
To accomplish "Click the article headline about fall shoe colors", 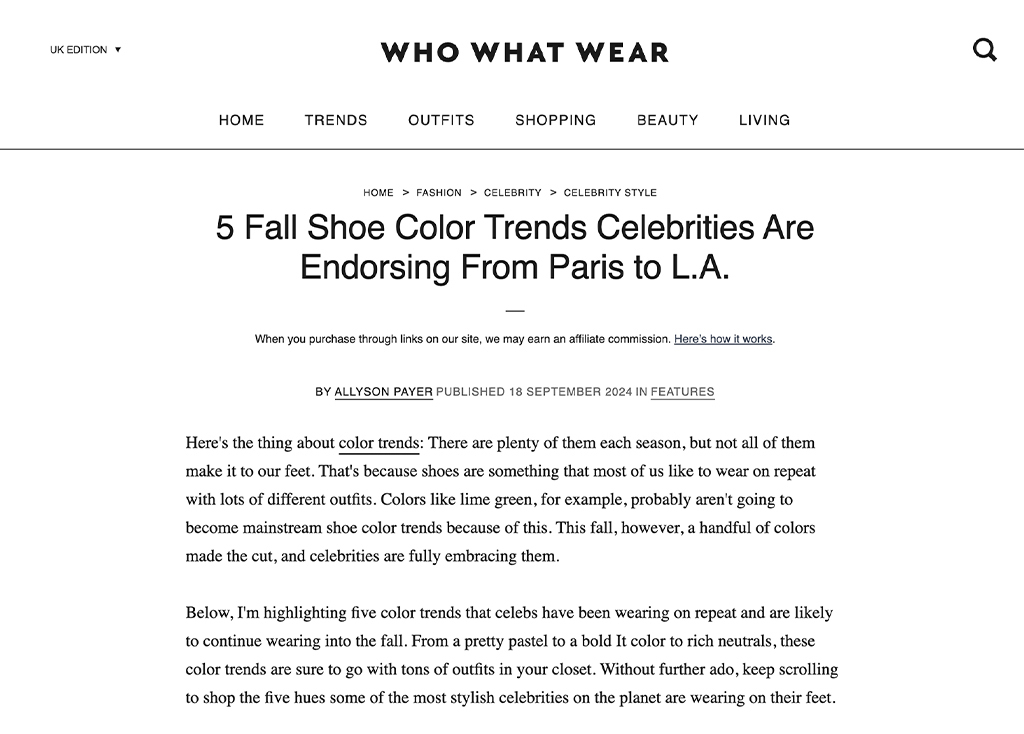I will pos(514,248).
